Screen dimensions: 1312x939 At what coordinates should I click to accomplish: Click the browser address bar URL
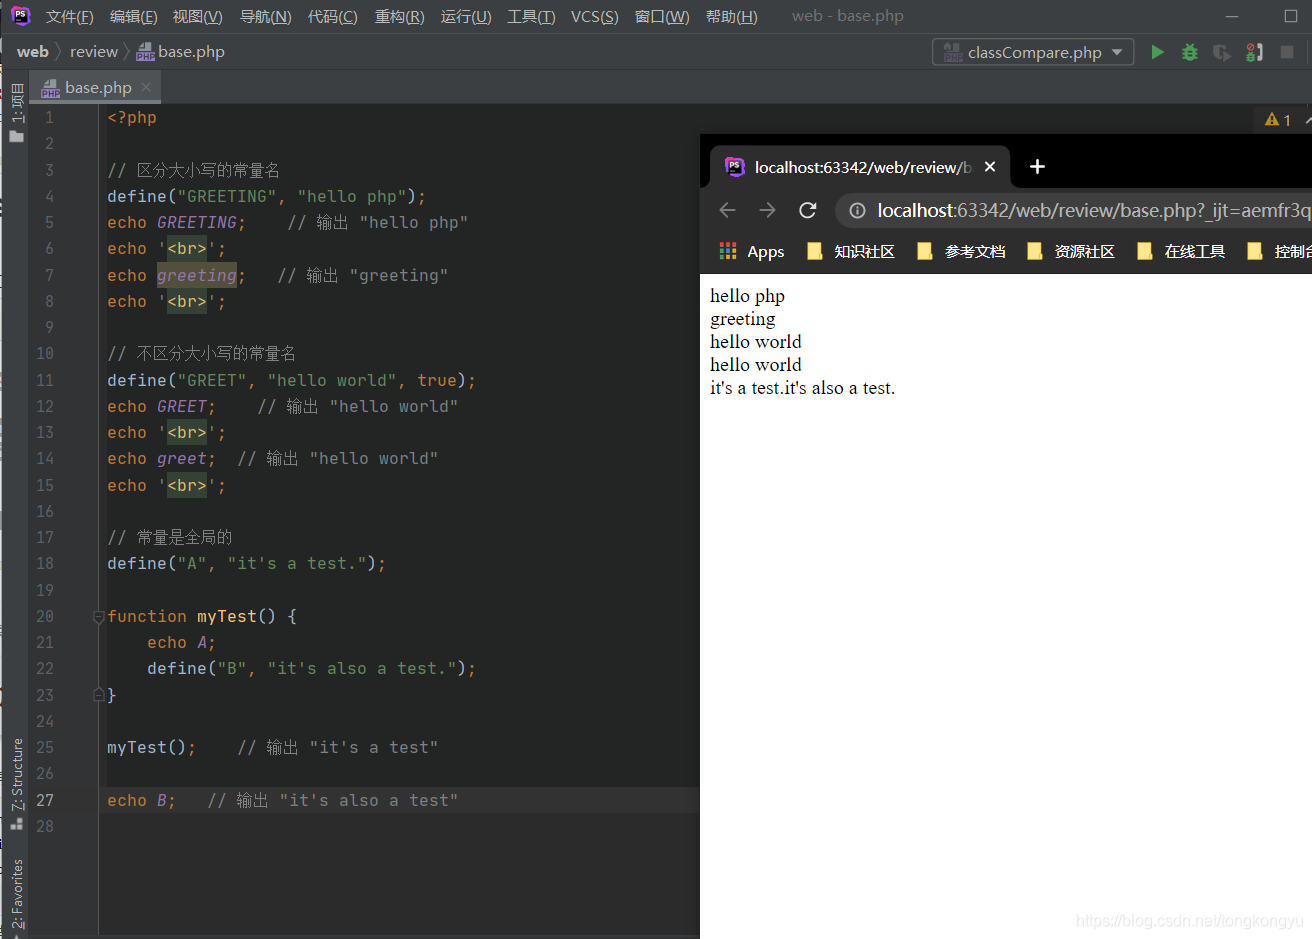1093,210
